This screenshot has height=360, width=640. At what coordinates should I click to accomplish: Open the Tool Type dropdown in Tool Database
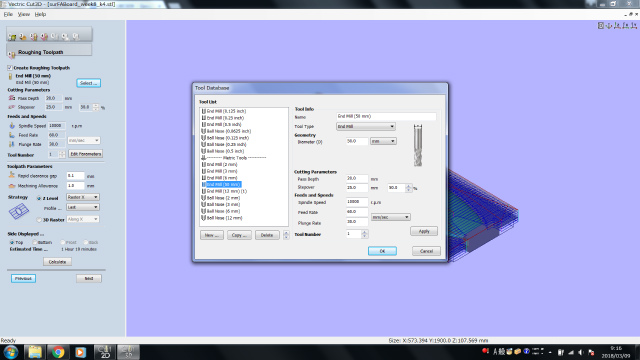tap(366, 127)
